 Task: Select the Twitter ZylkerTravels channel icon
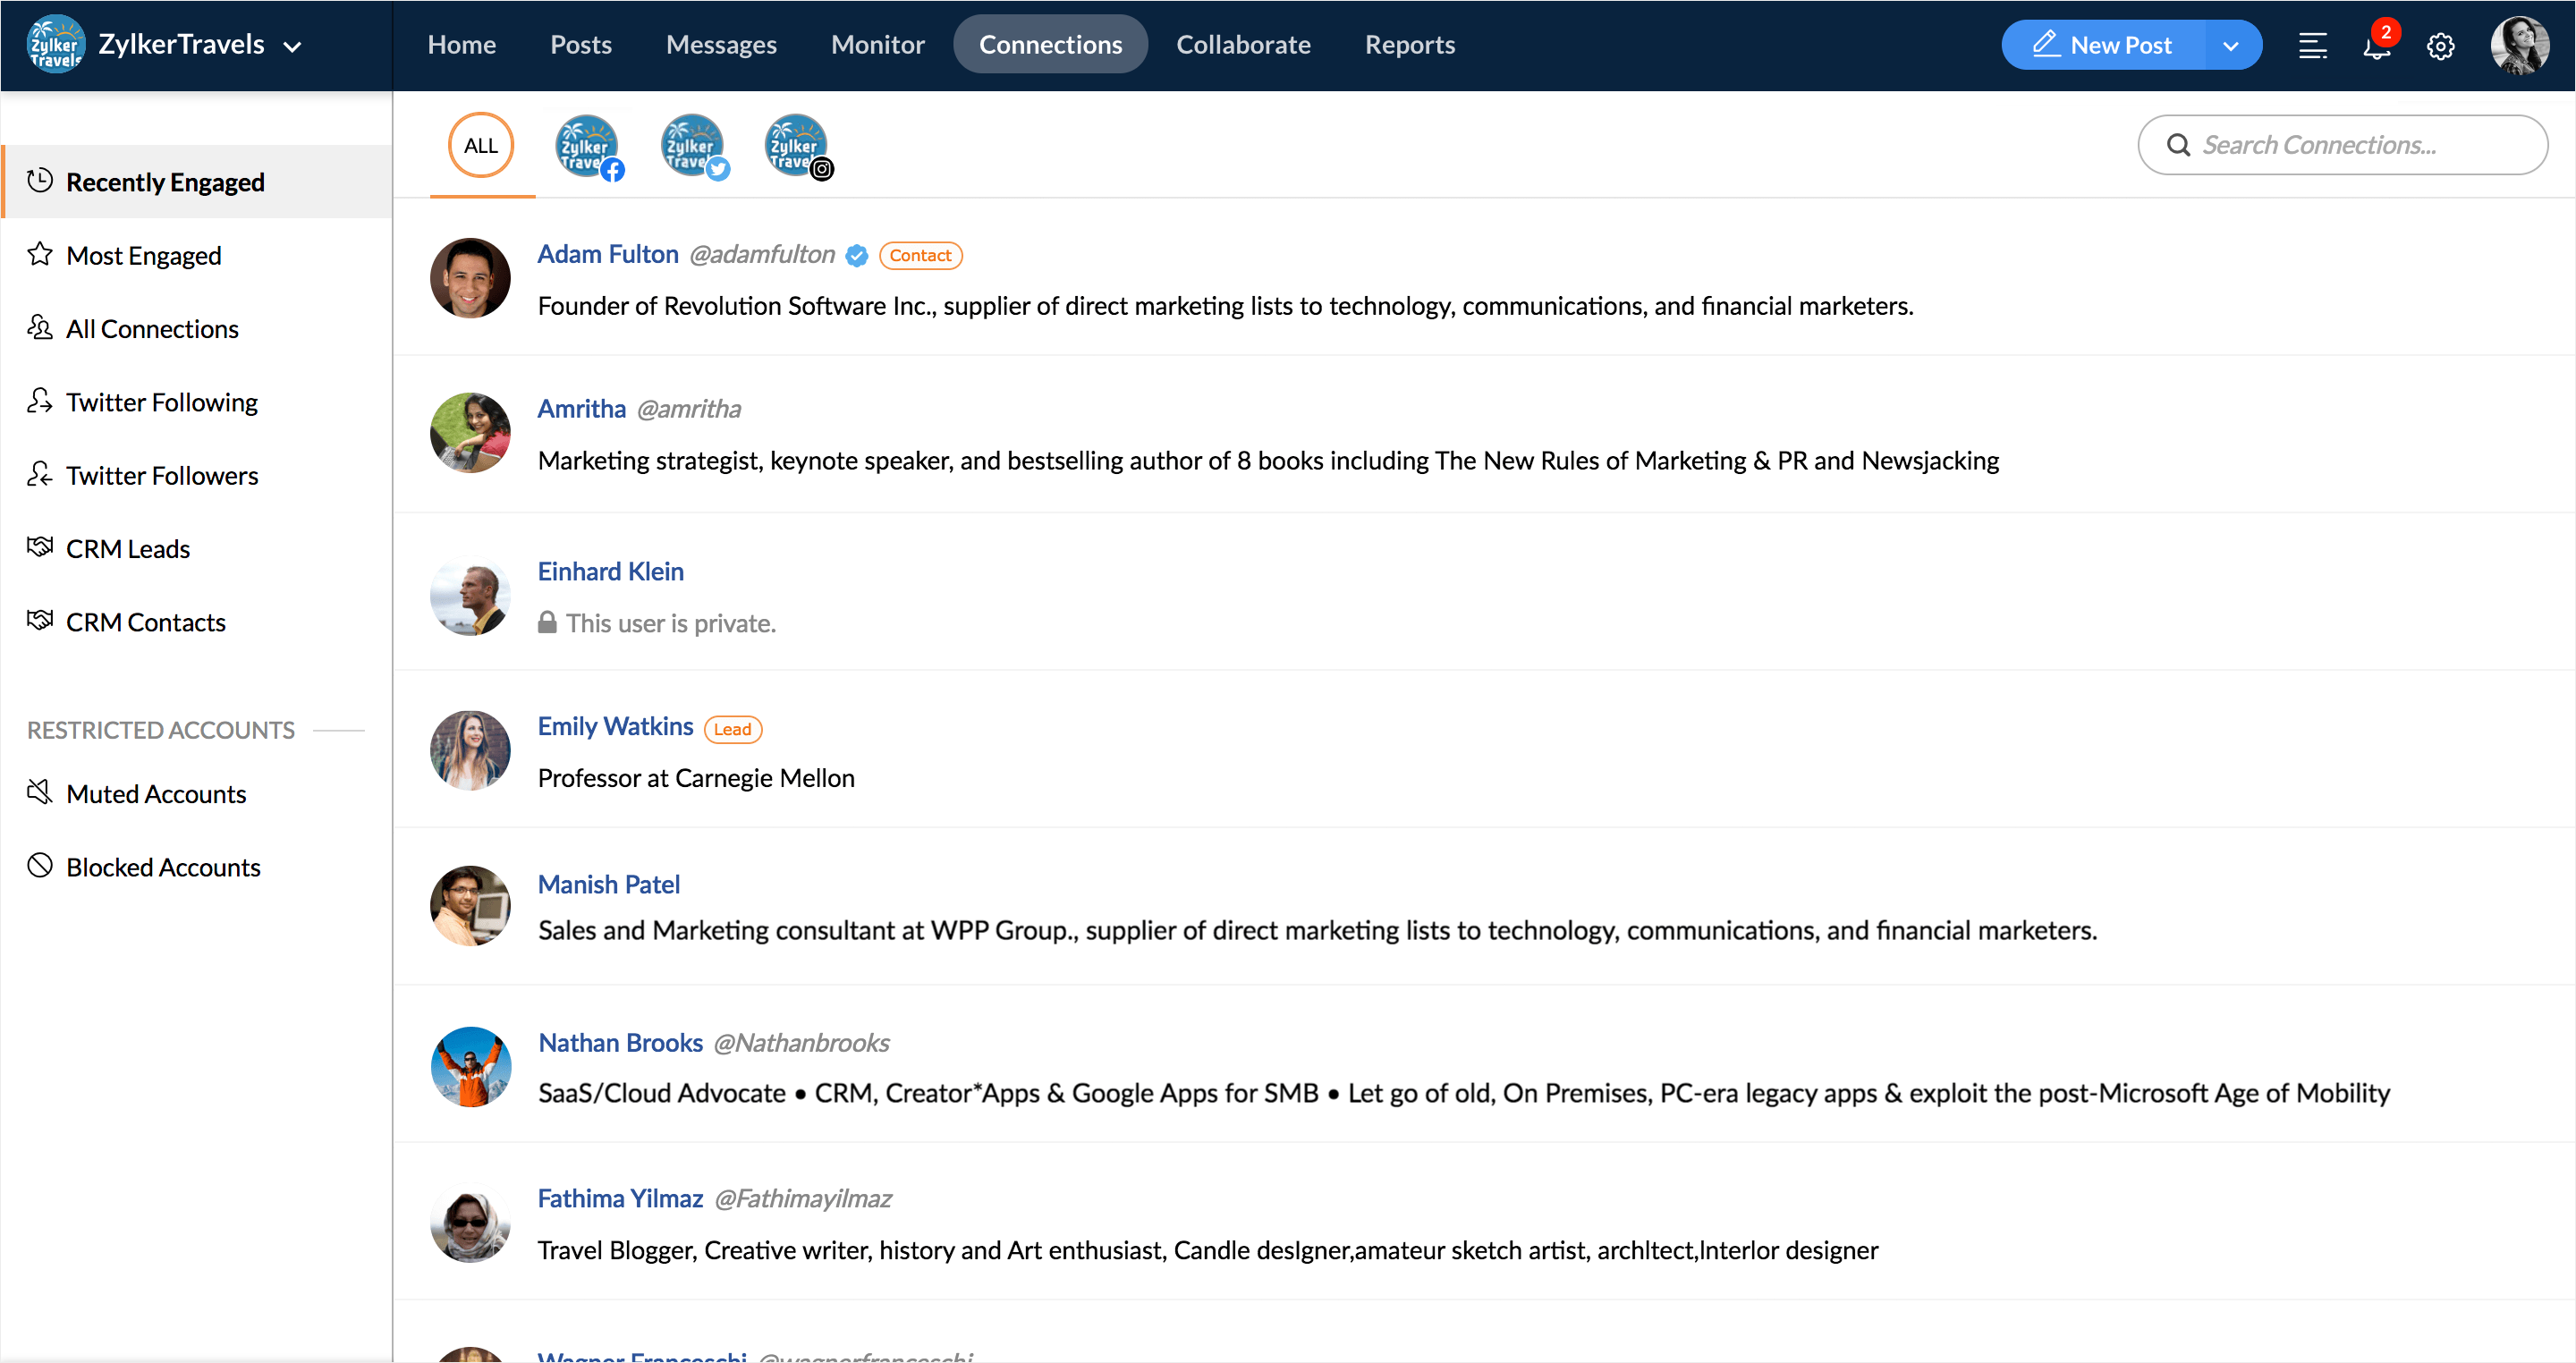click(x=692, y=146)
